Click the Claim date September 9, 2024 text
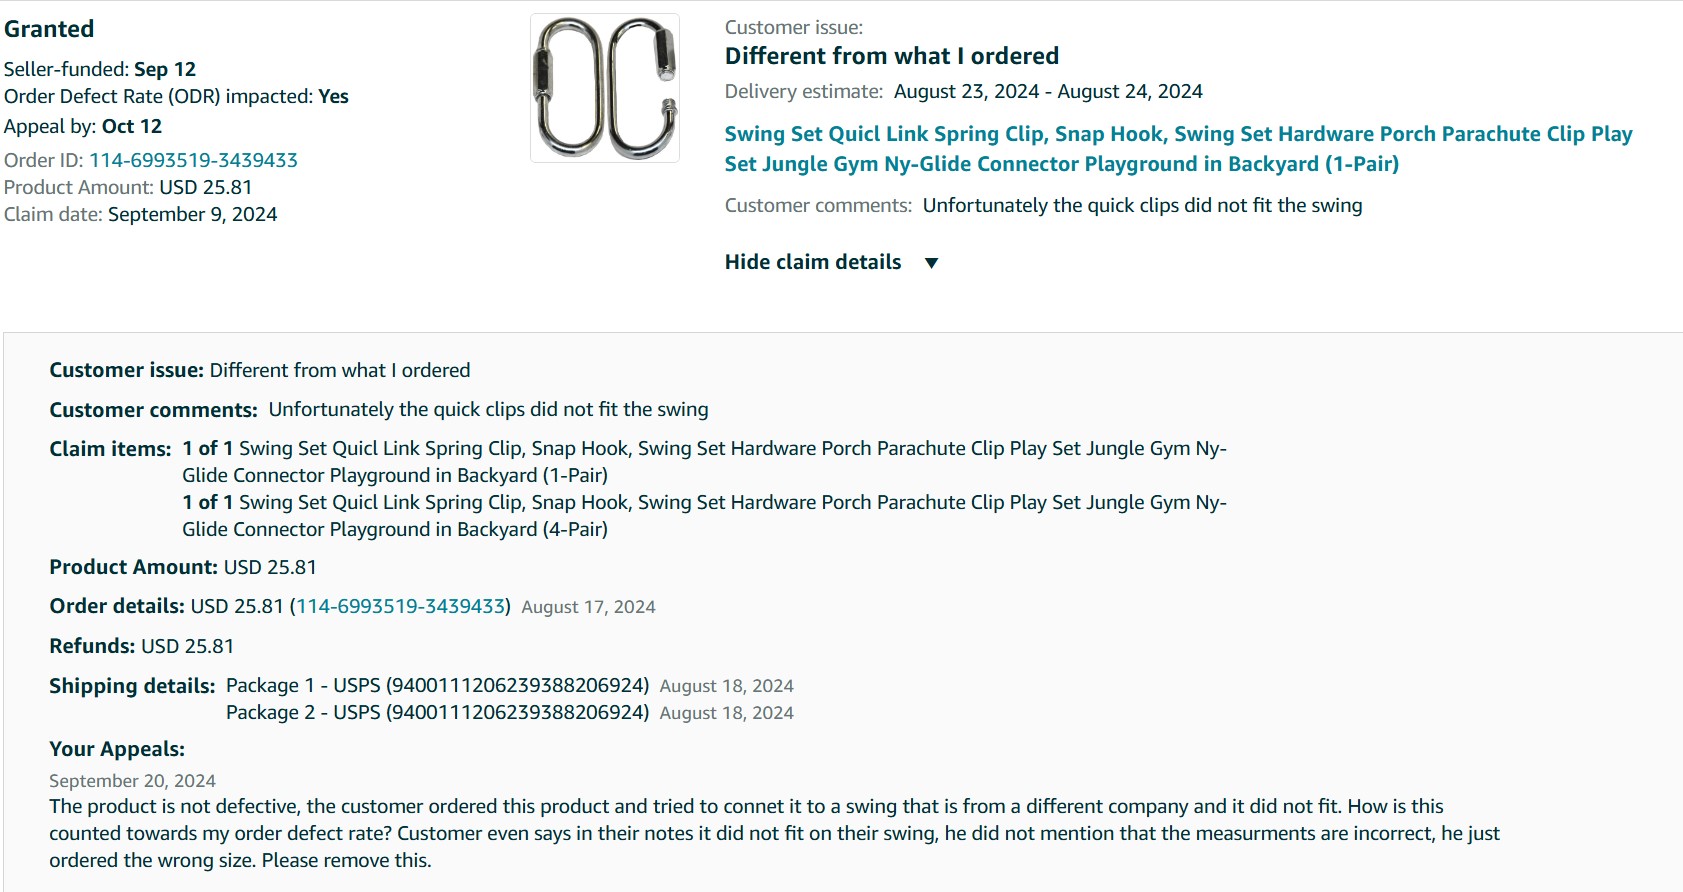 point(141,214)
